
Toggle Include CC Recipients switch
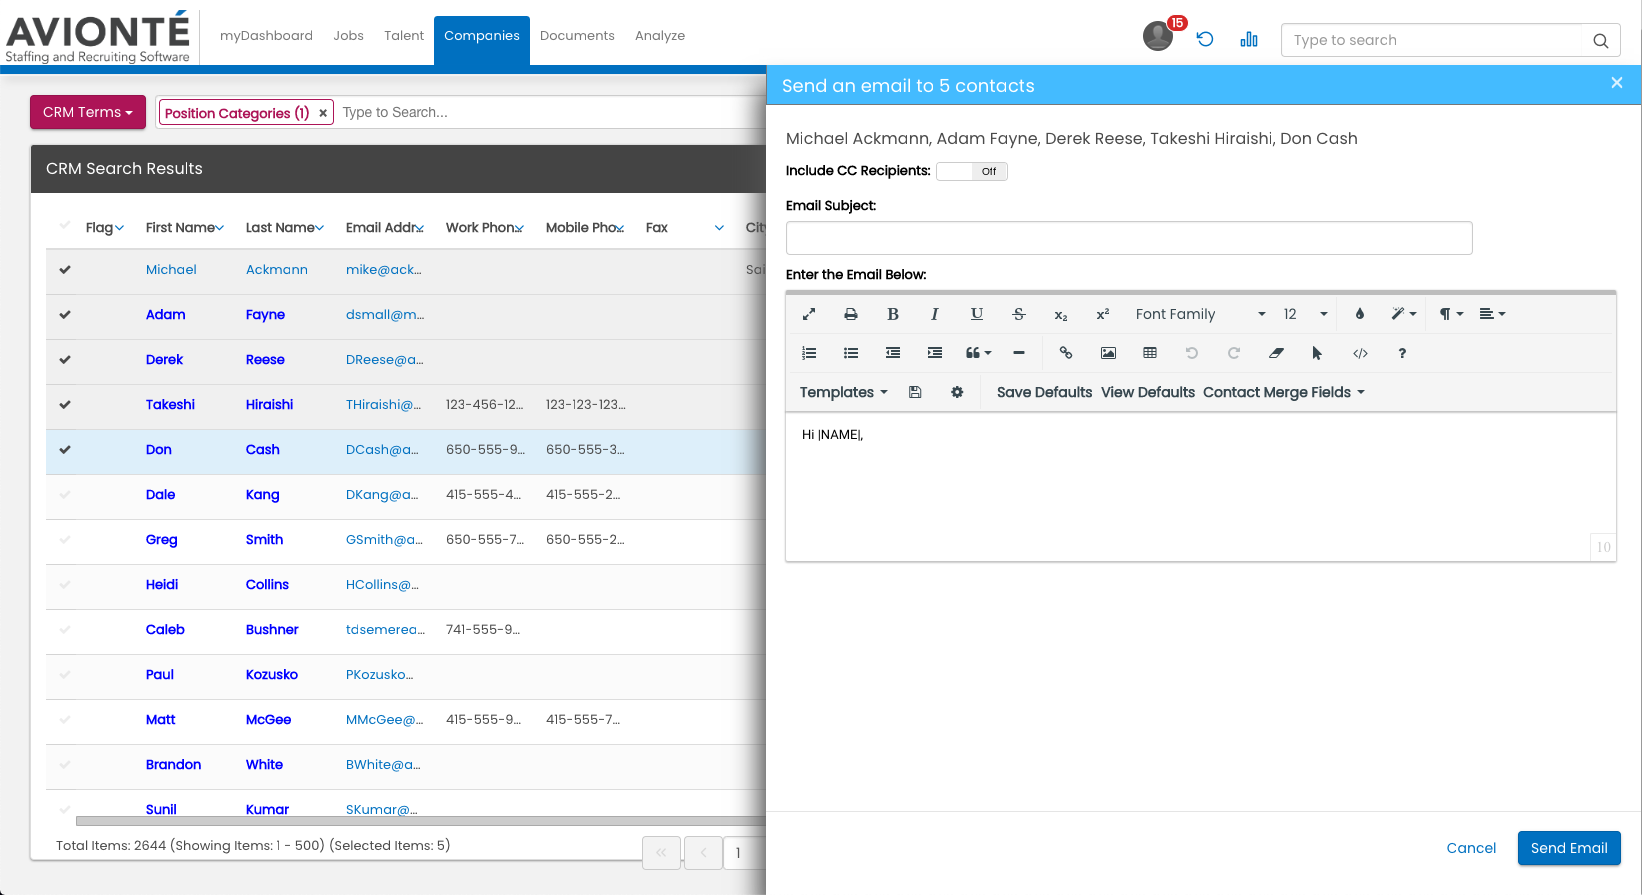971,171
